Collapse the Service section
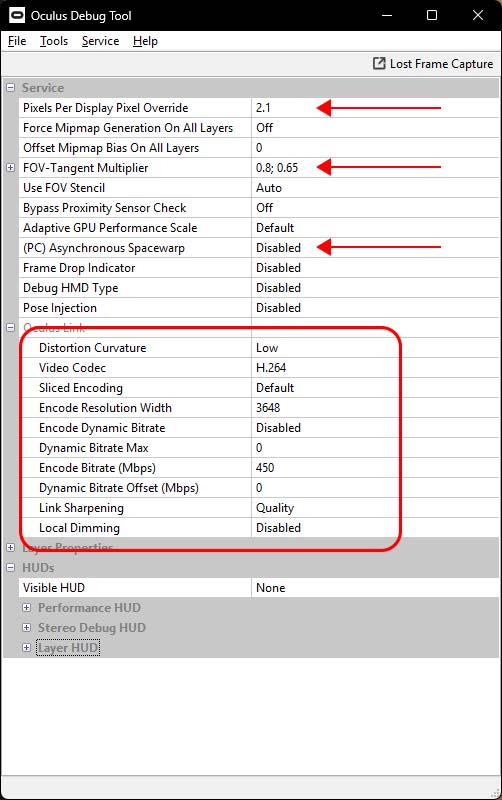 coord(10,88)
